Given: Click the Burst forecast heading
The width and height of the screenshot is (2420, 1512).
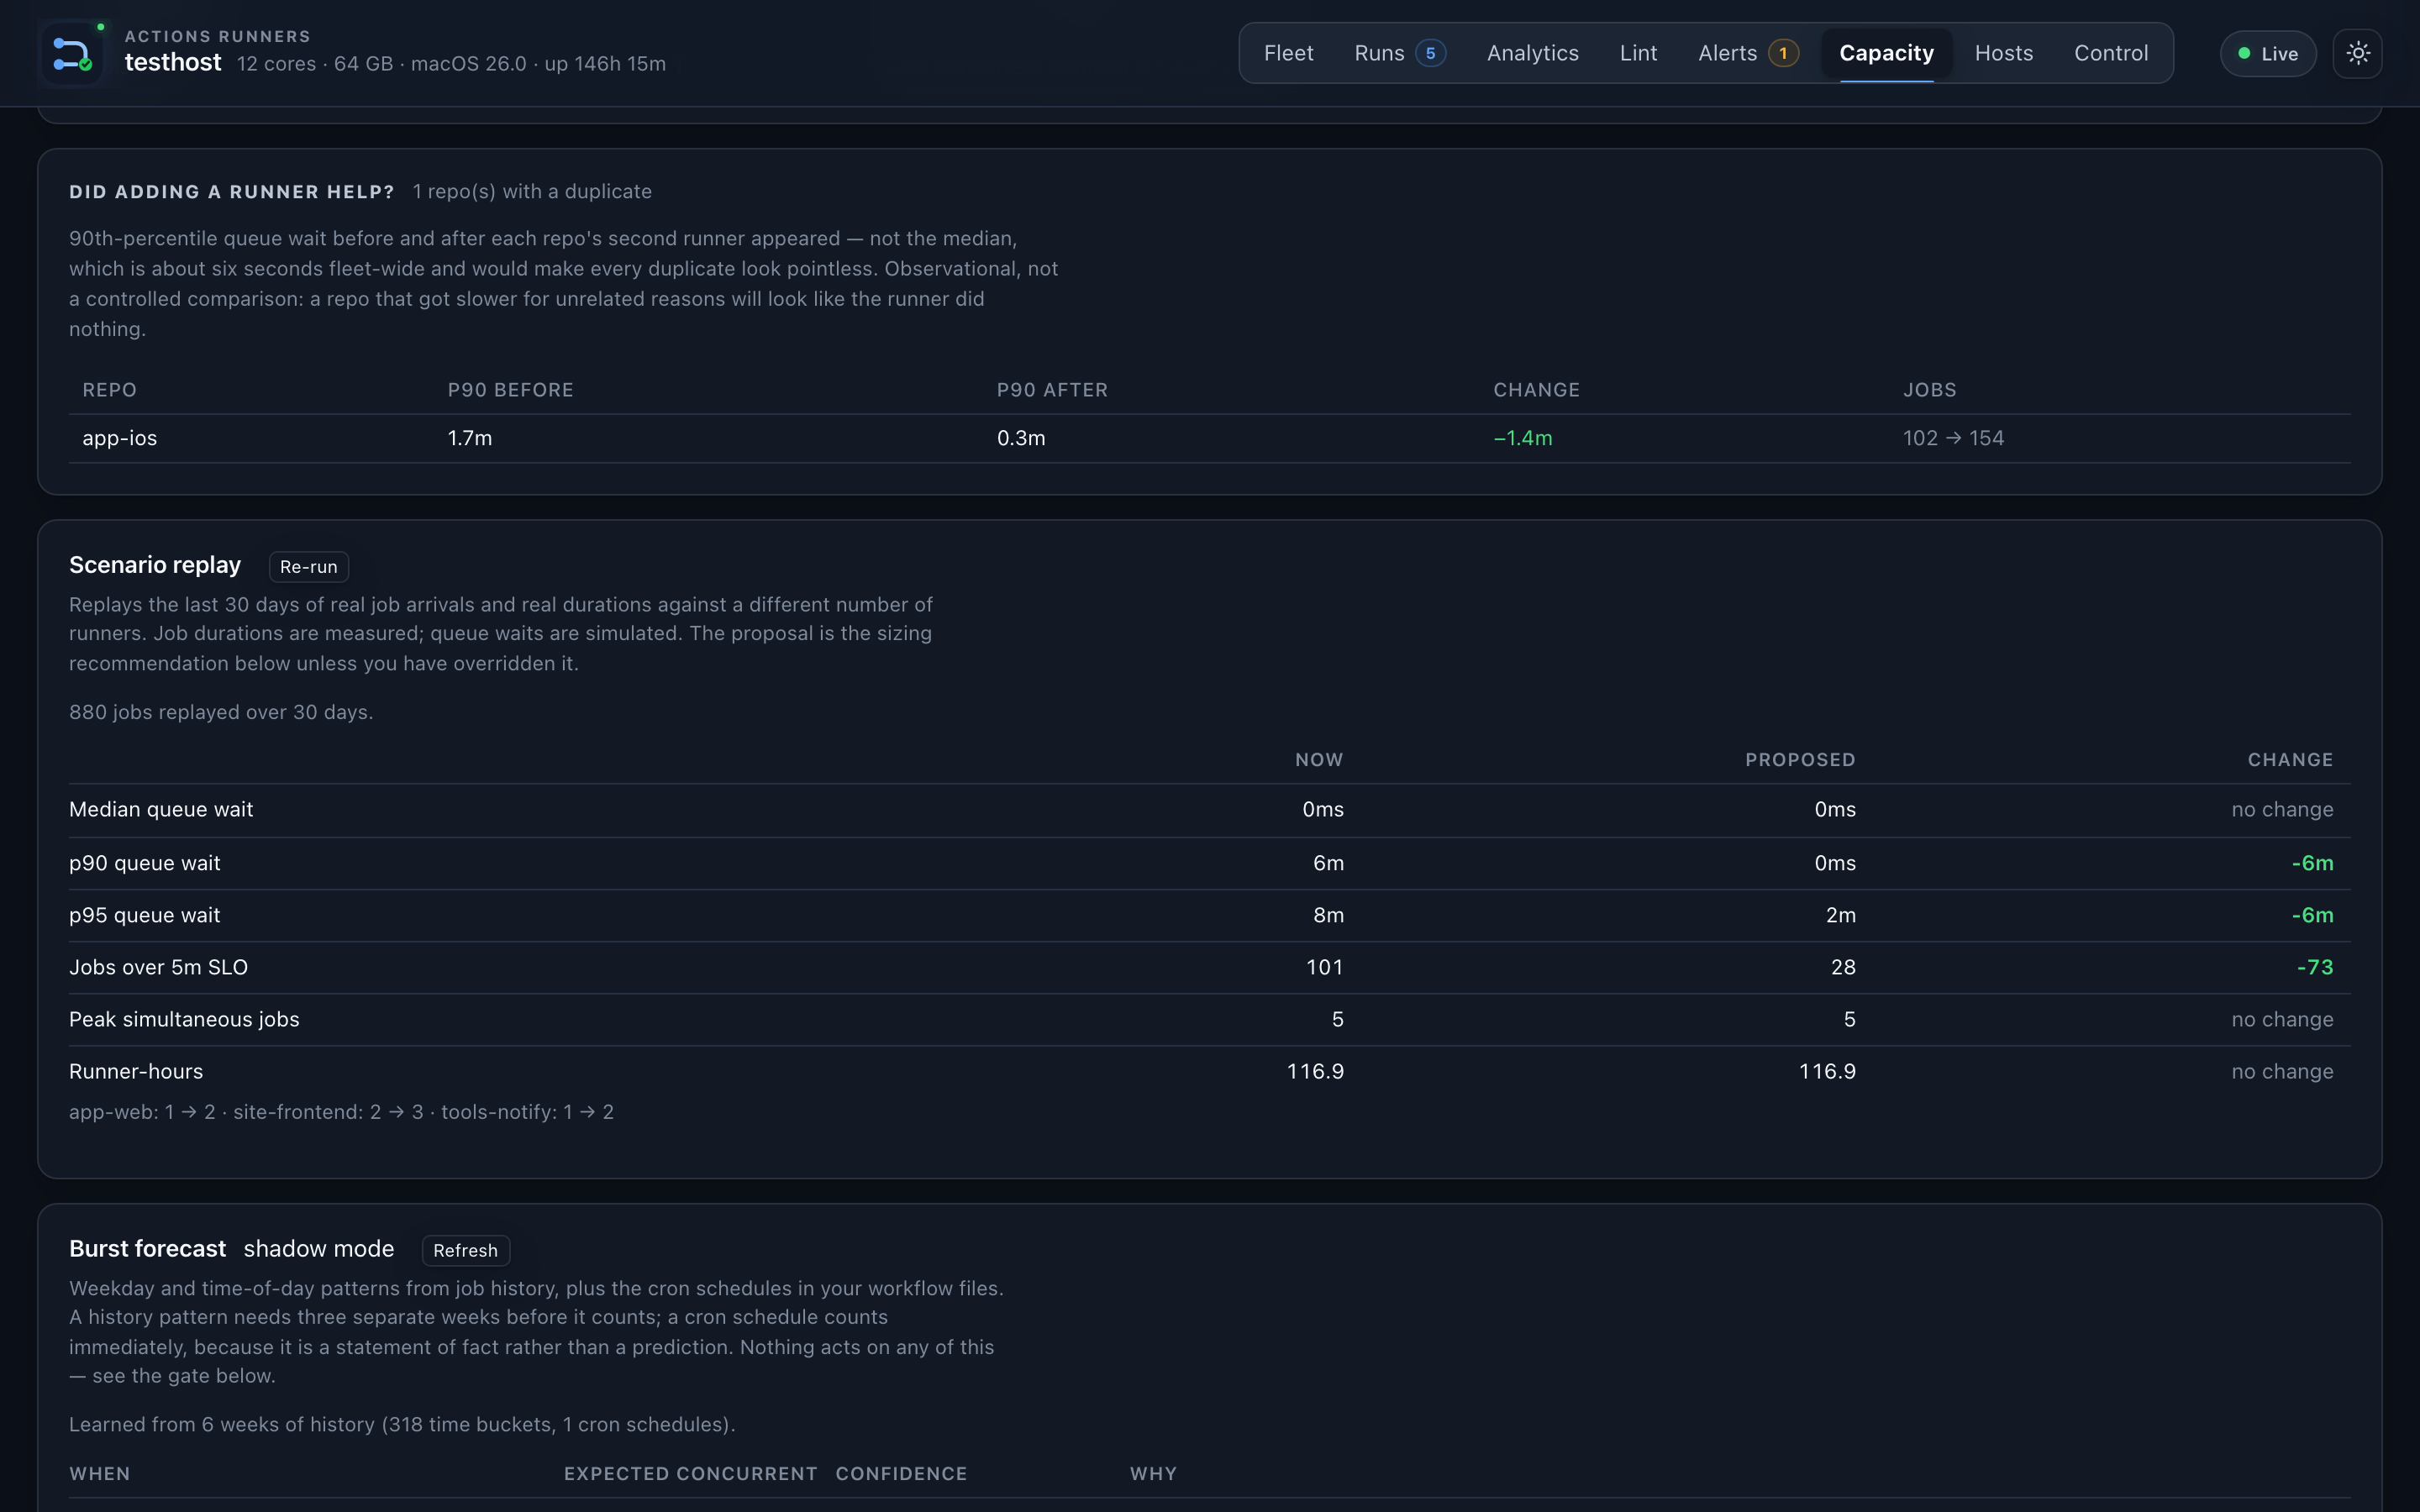Looking at the screenshot, I should pos(148,1250).
